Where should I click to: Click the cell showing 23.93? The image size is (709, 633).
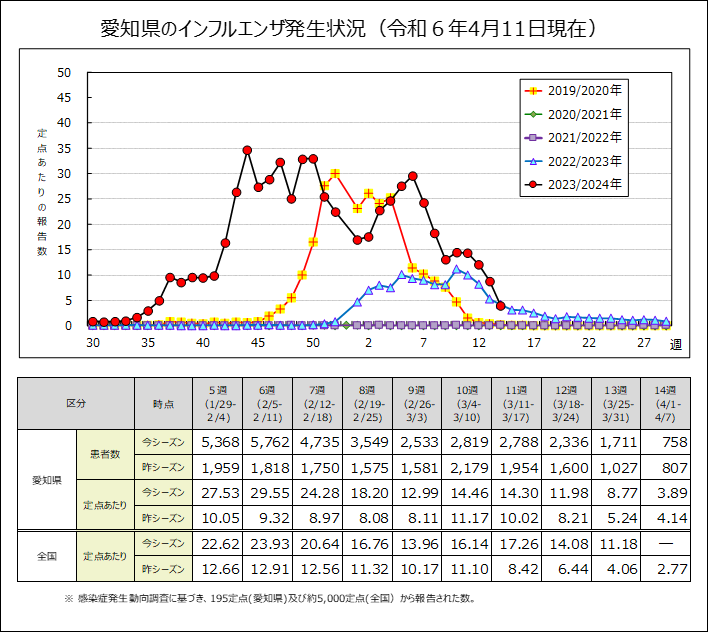pyautogui.click(x=268, y=544)
